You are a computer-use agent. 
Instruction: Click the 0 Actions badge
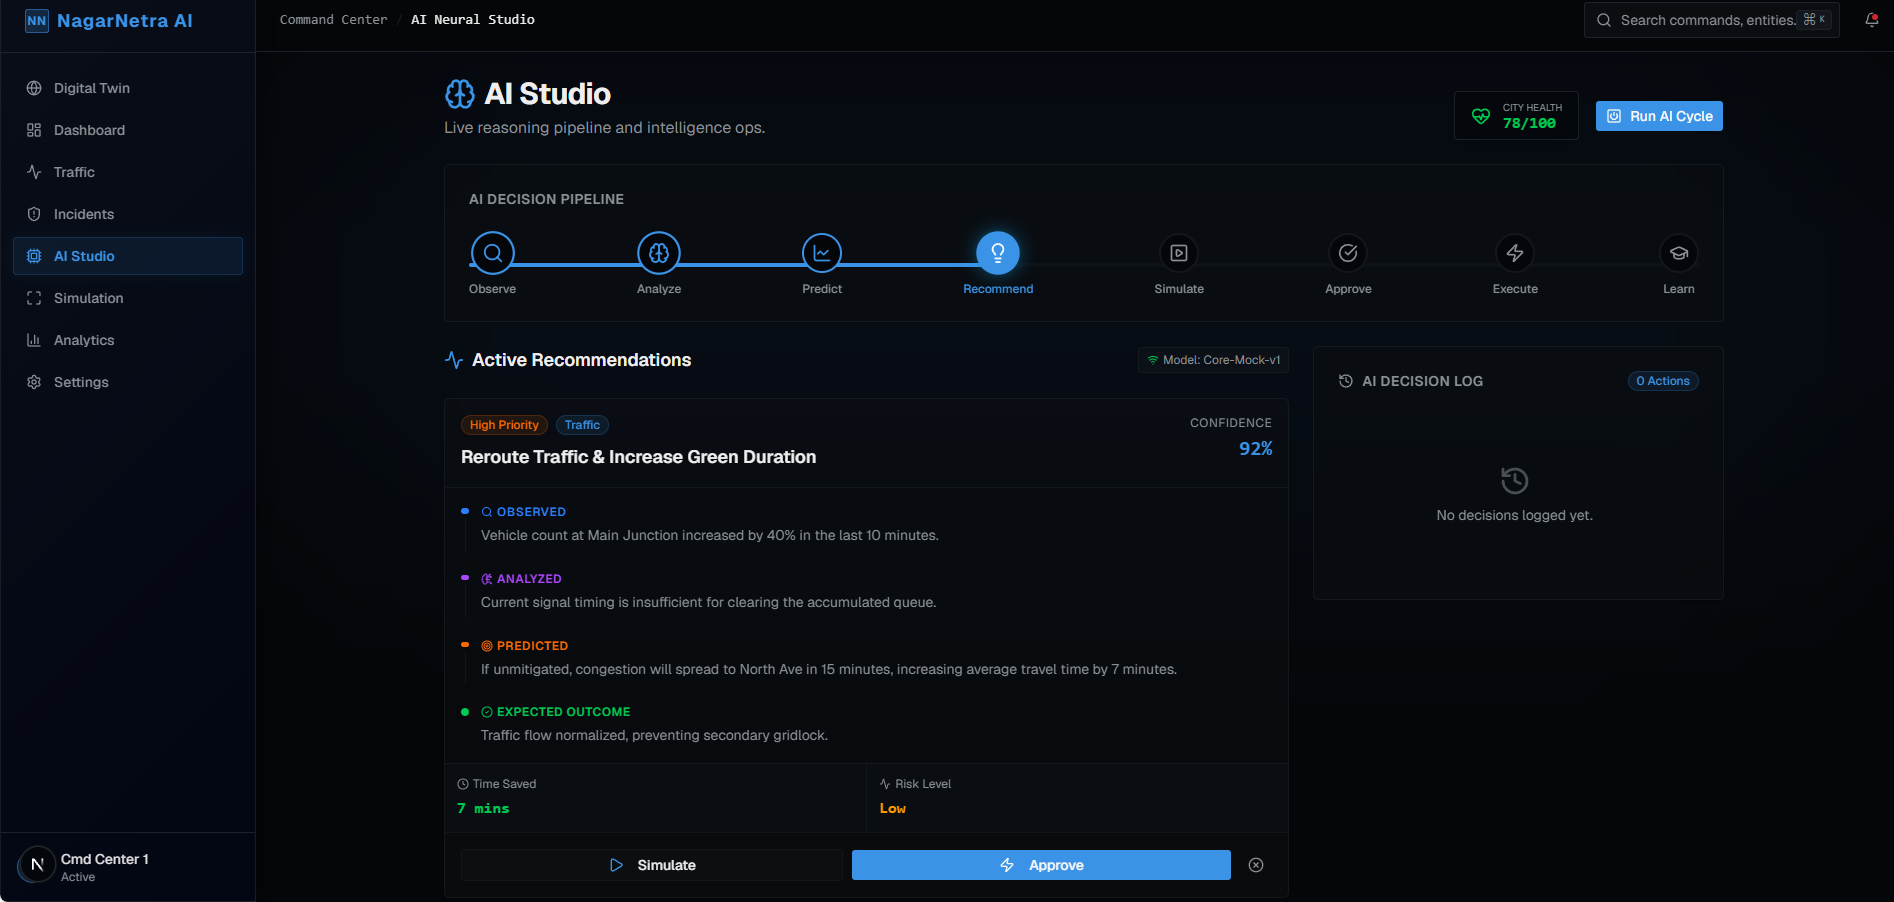[x=1663, y=381]
